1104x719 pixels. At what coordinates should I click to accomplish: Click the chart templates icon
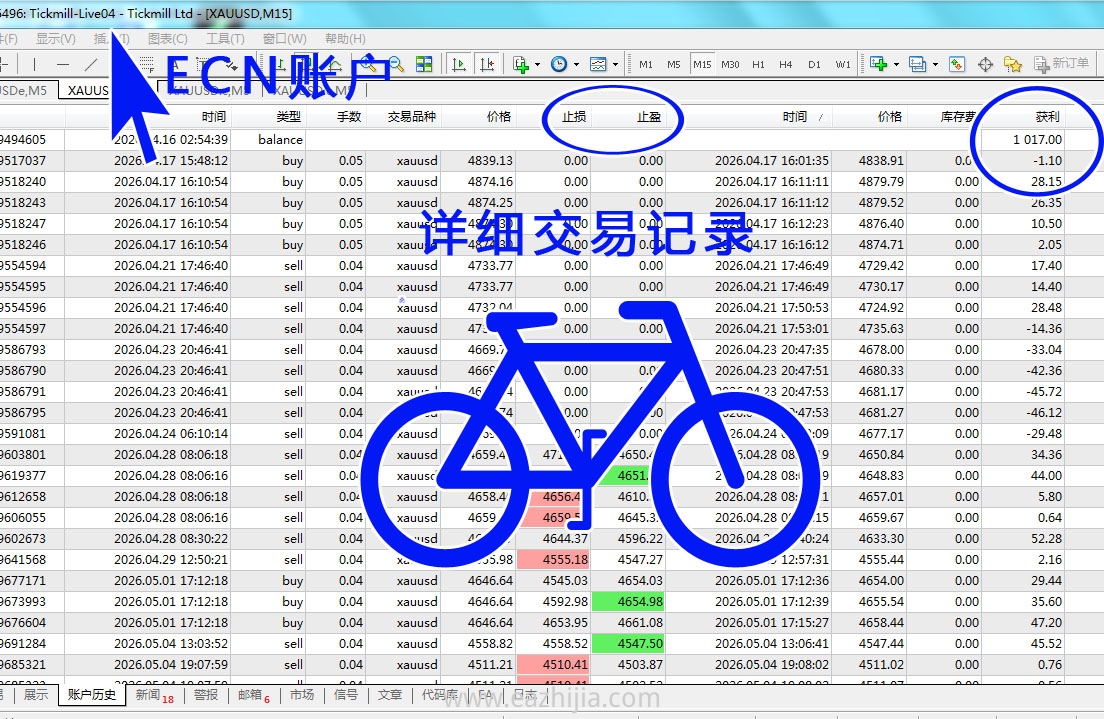click(598, 64)
